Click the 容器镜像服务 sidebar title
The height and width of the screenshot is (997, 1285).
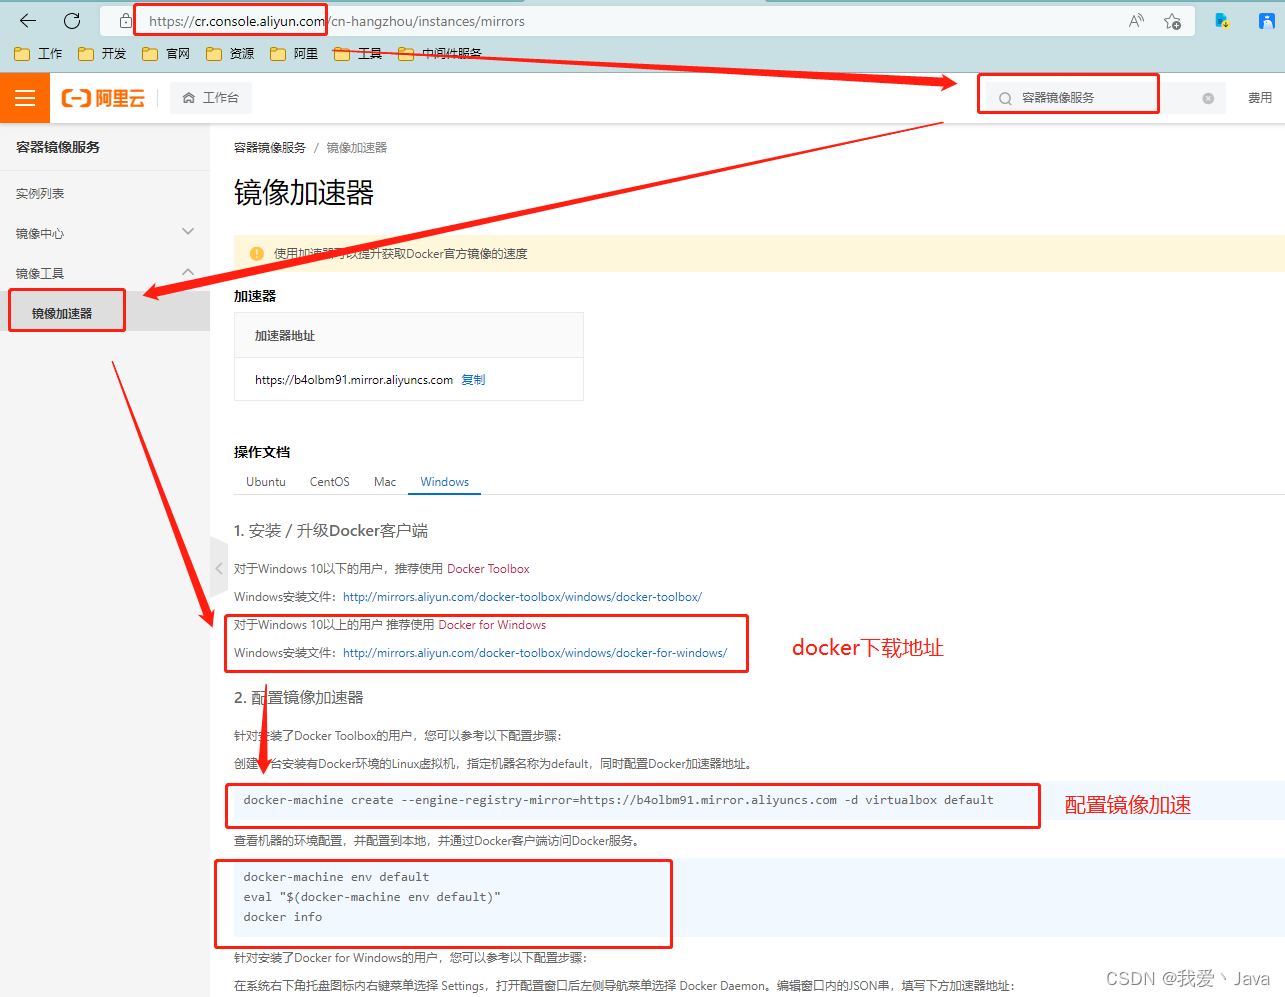click(58, 147)
